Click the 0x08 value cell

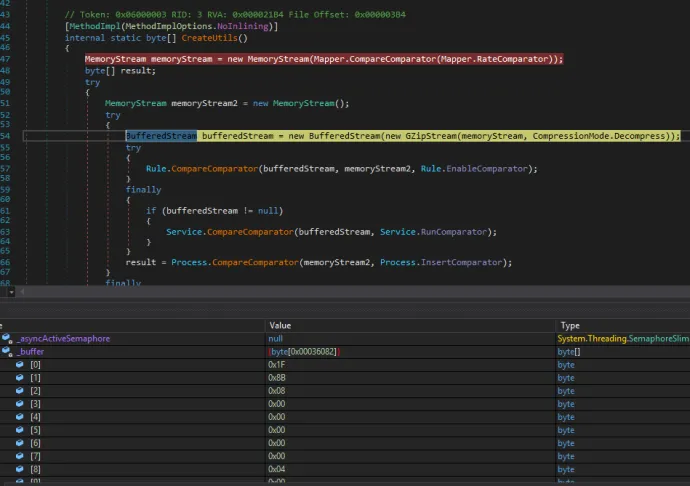277,390
